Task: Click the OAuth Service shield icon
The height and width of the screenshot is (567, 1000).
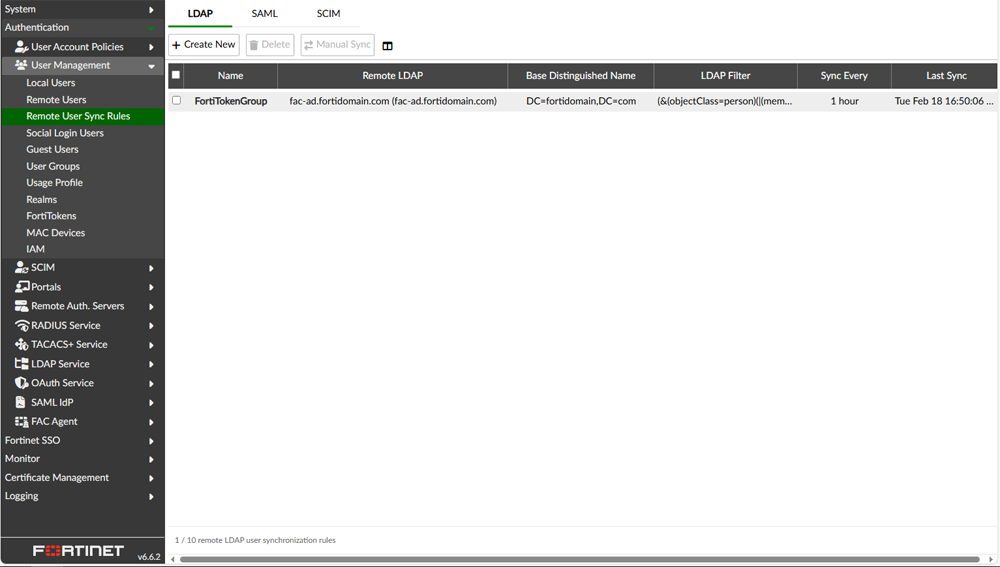Action: [x=21, y=383]
